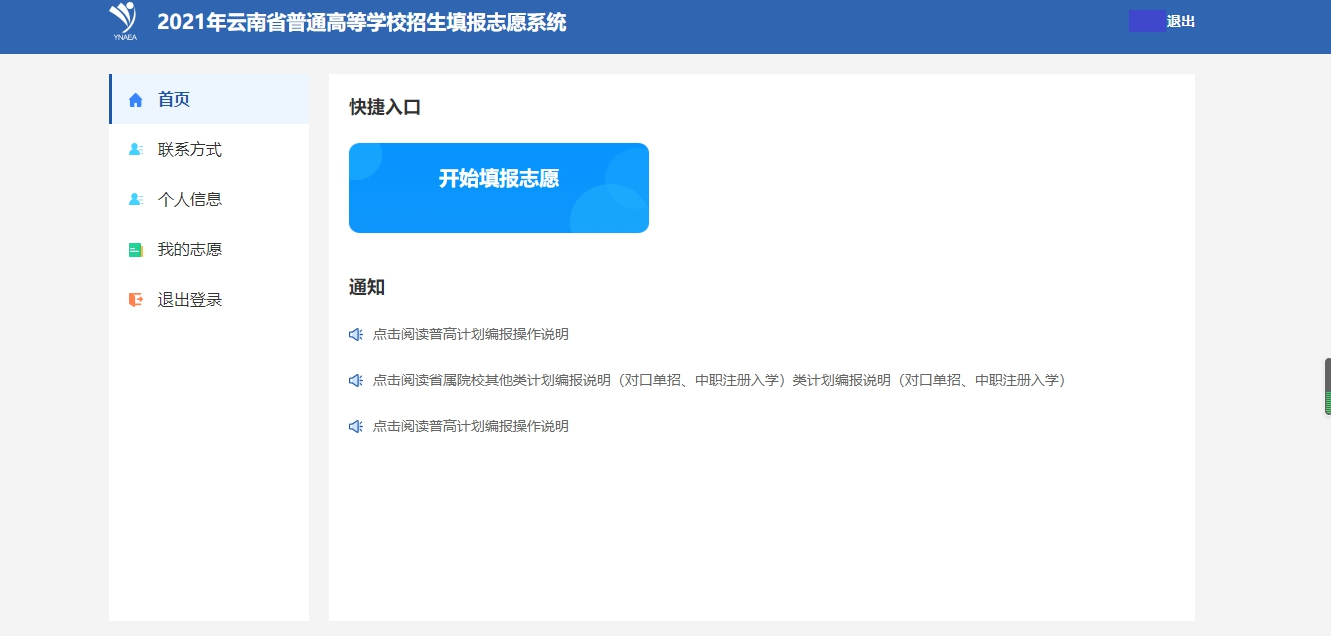
Task: Click the page title 2021年云南省普通高等学校招生填报志愿系统
Action: click(362, 22)
